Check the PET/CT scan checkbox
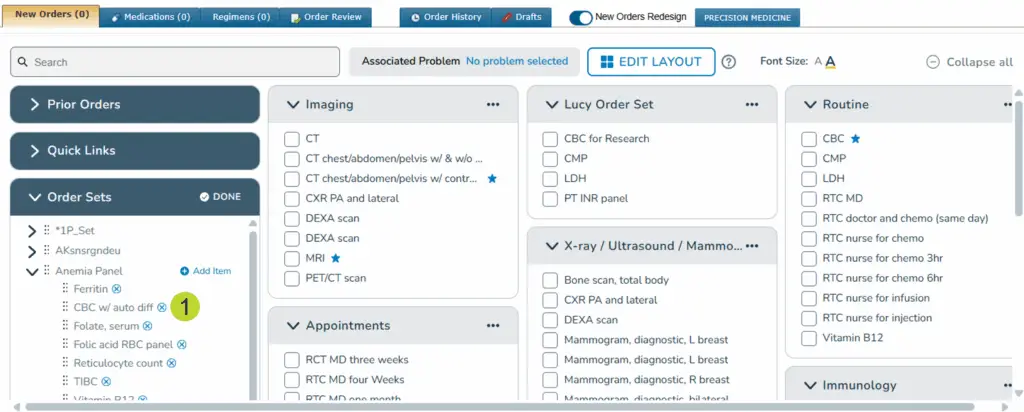The image size is (1024, 412). point(292,278)
